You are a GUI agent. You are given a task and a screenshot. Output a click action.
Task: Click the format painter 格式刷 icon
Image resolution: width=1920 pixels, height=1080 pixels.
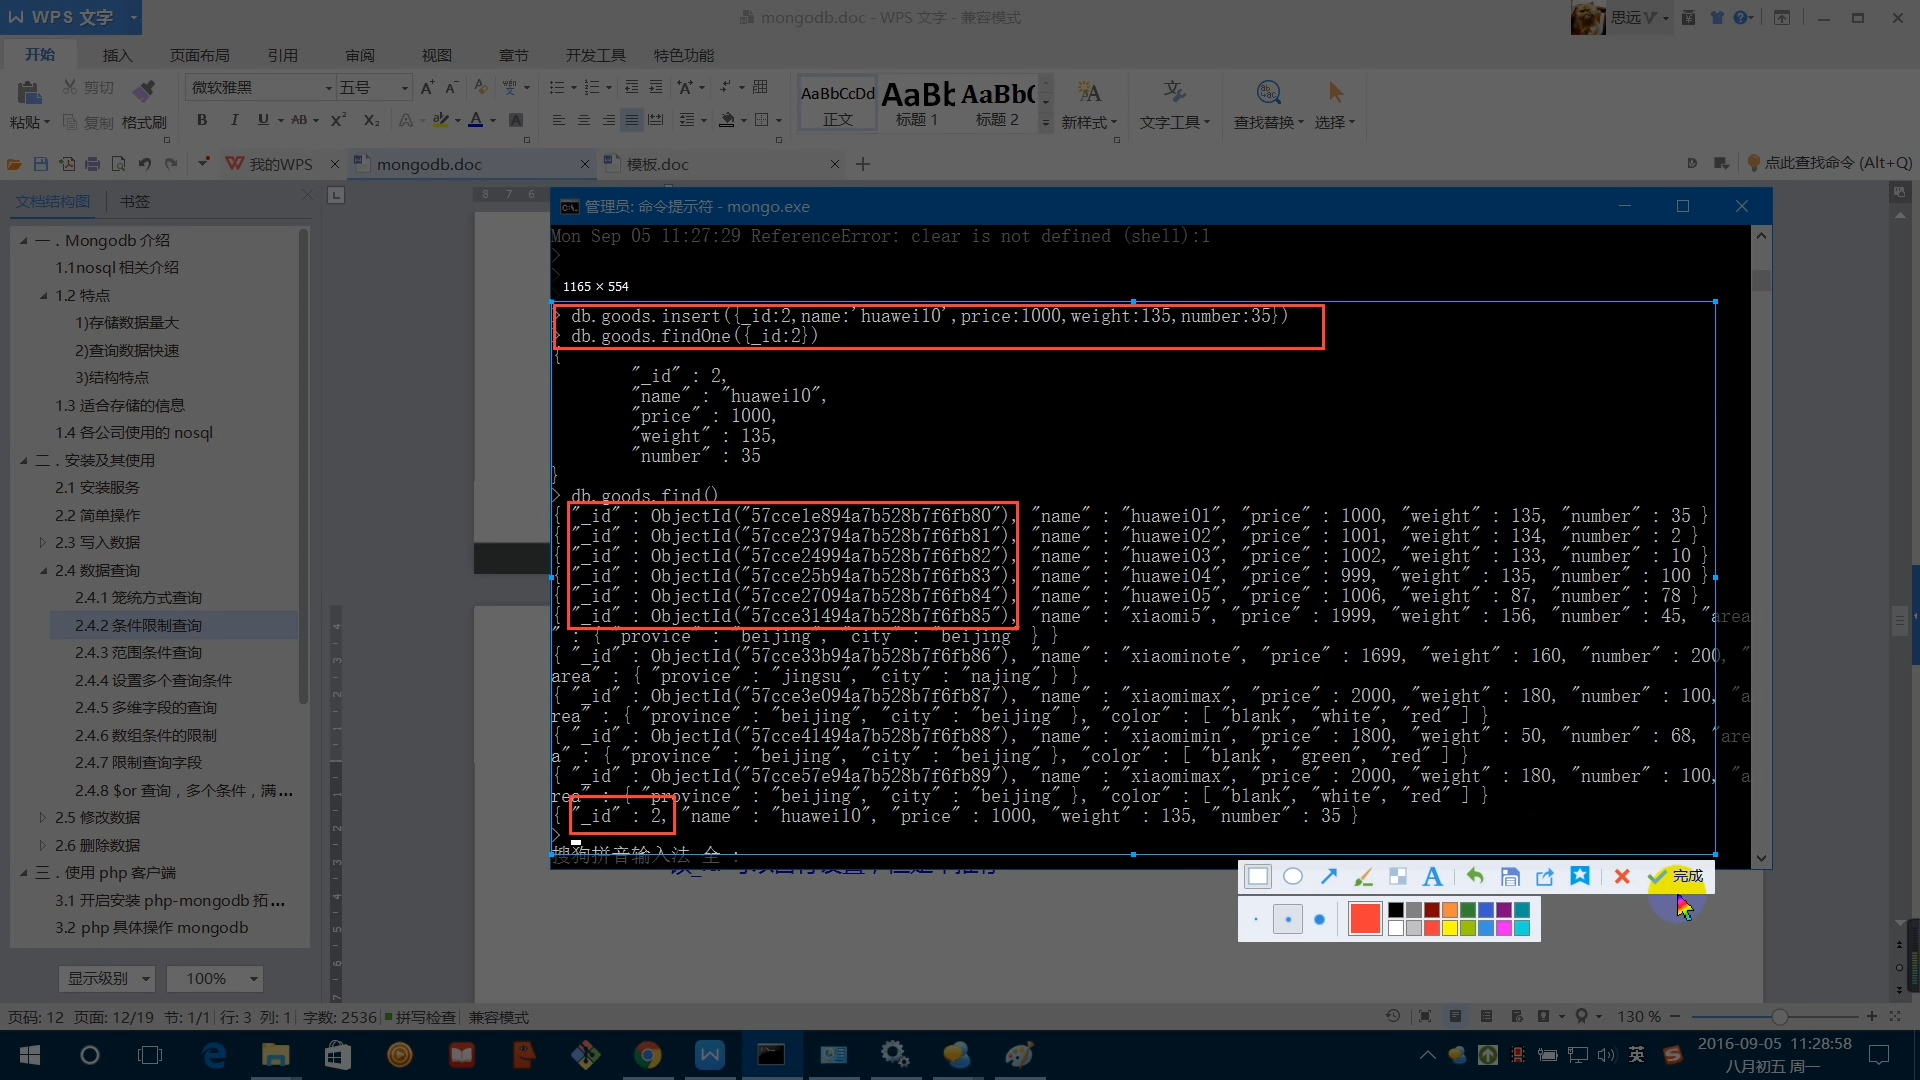(x=144, y=91)
